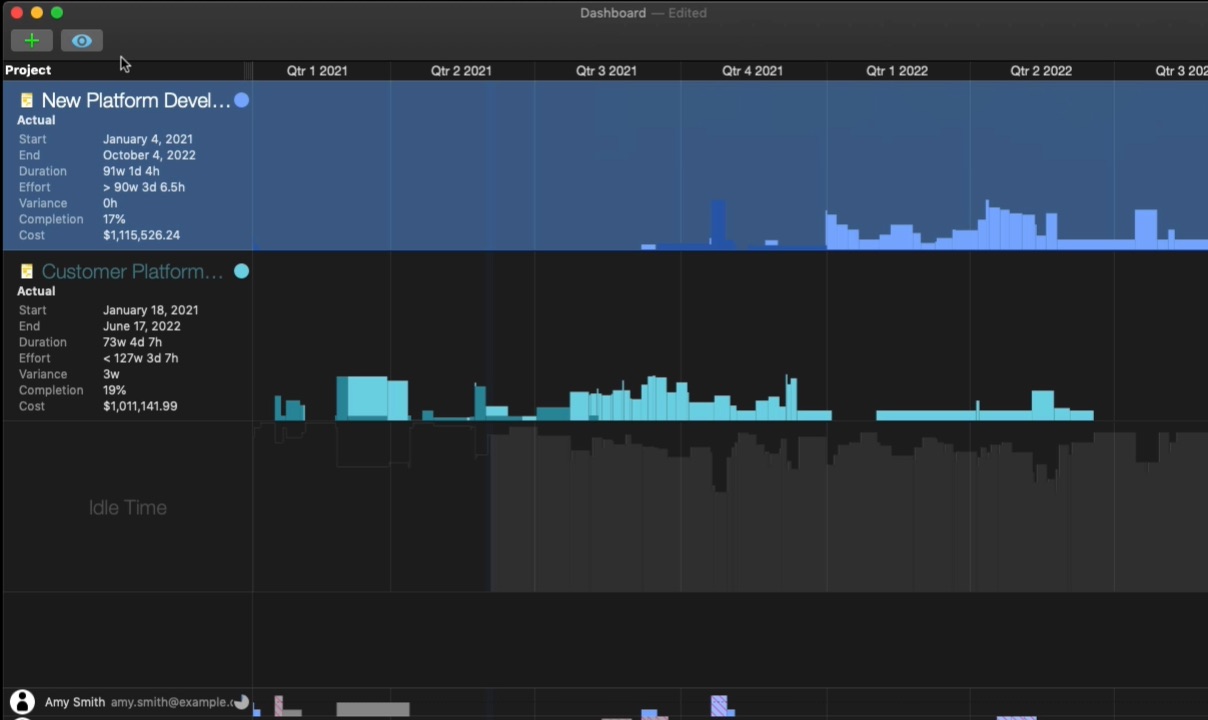Click the Project column header
This screenshot has width=1208, height=720.
(x=28, y=70)
